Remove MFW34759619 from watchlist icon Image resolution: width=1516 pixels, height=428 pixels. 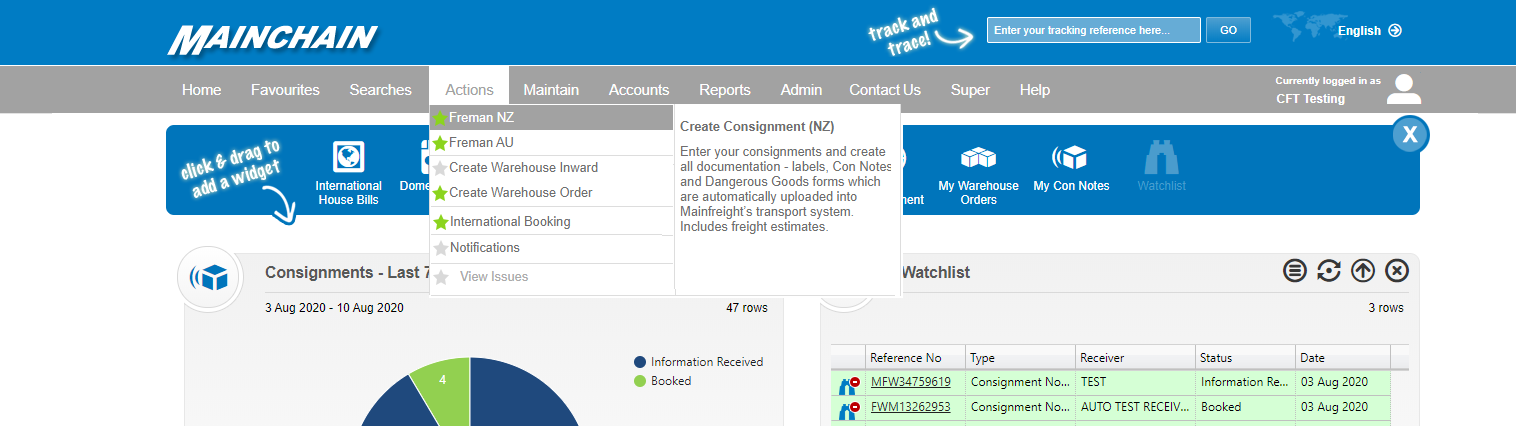pos(848,384)
